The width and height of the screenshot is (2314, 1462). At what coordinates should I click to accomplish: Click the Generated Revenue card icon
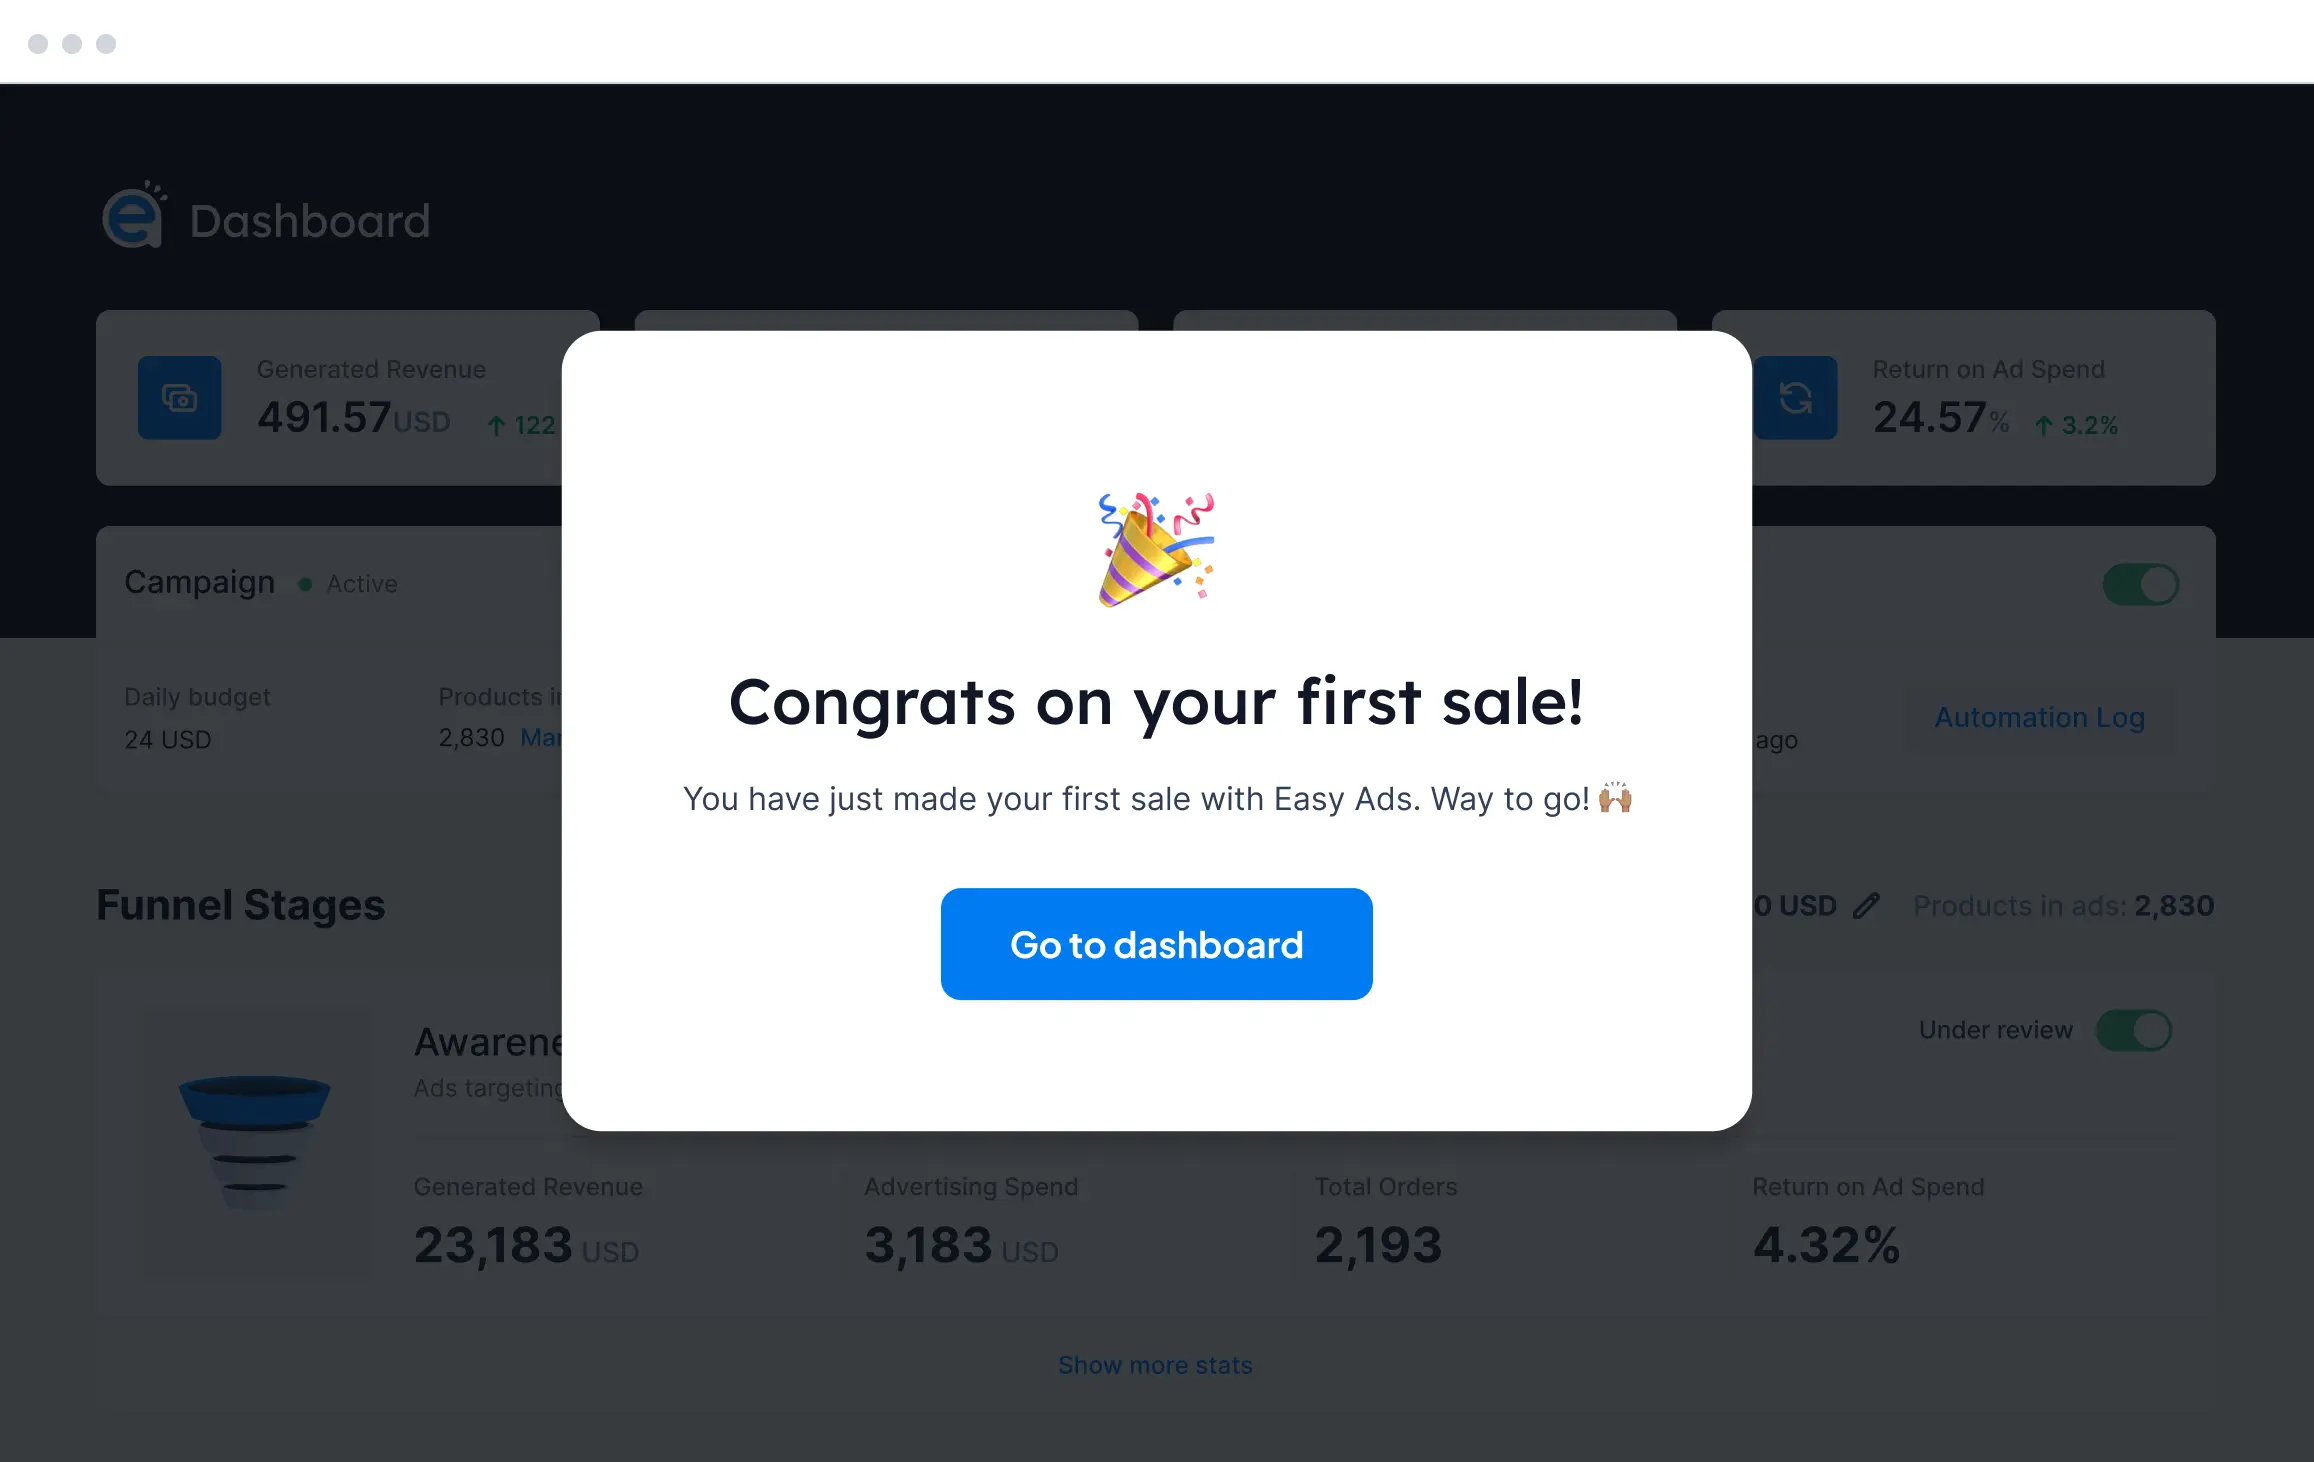(x=180, y=398)
